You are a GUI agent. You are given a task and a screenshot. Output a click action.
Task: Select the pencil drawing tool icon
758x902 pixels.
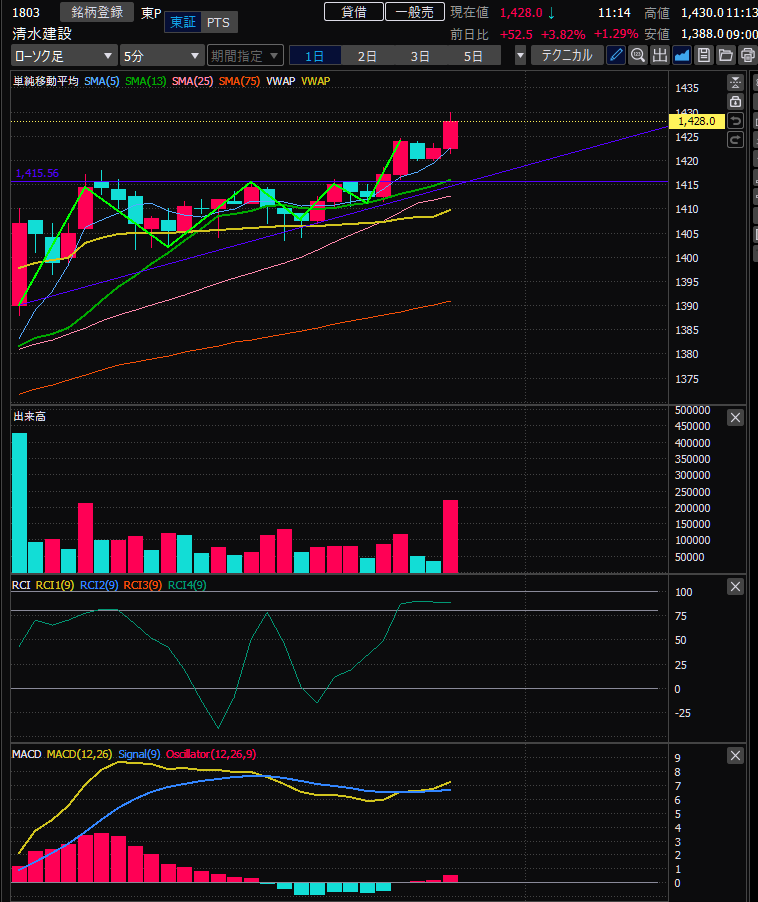pyautogui.click(x=617, y=55)
